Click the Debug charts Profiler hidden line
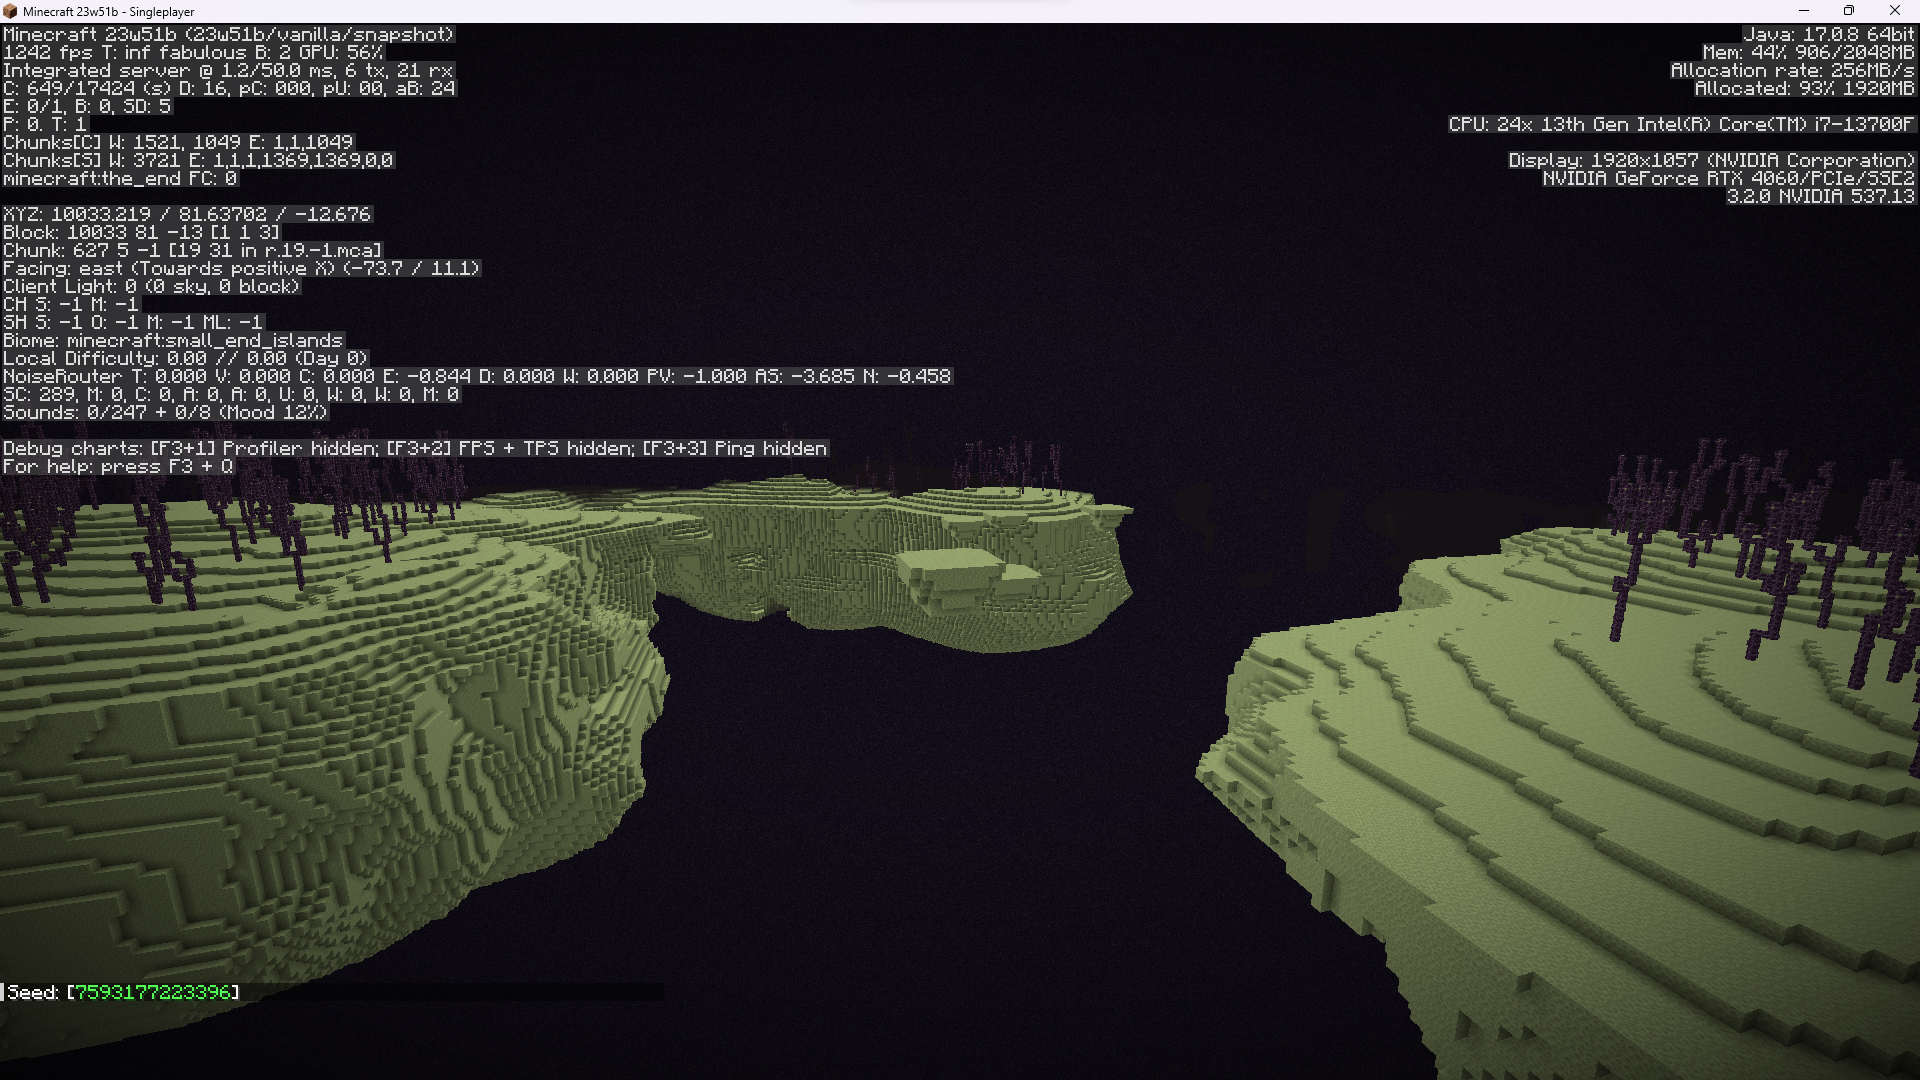1920x1080 pixels. pyautogui.click(x=414, y=448)
